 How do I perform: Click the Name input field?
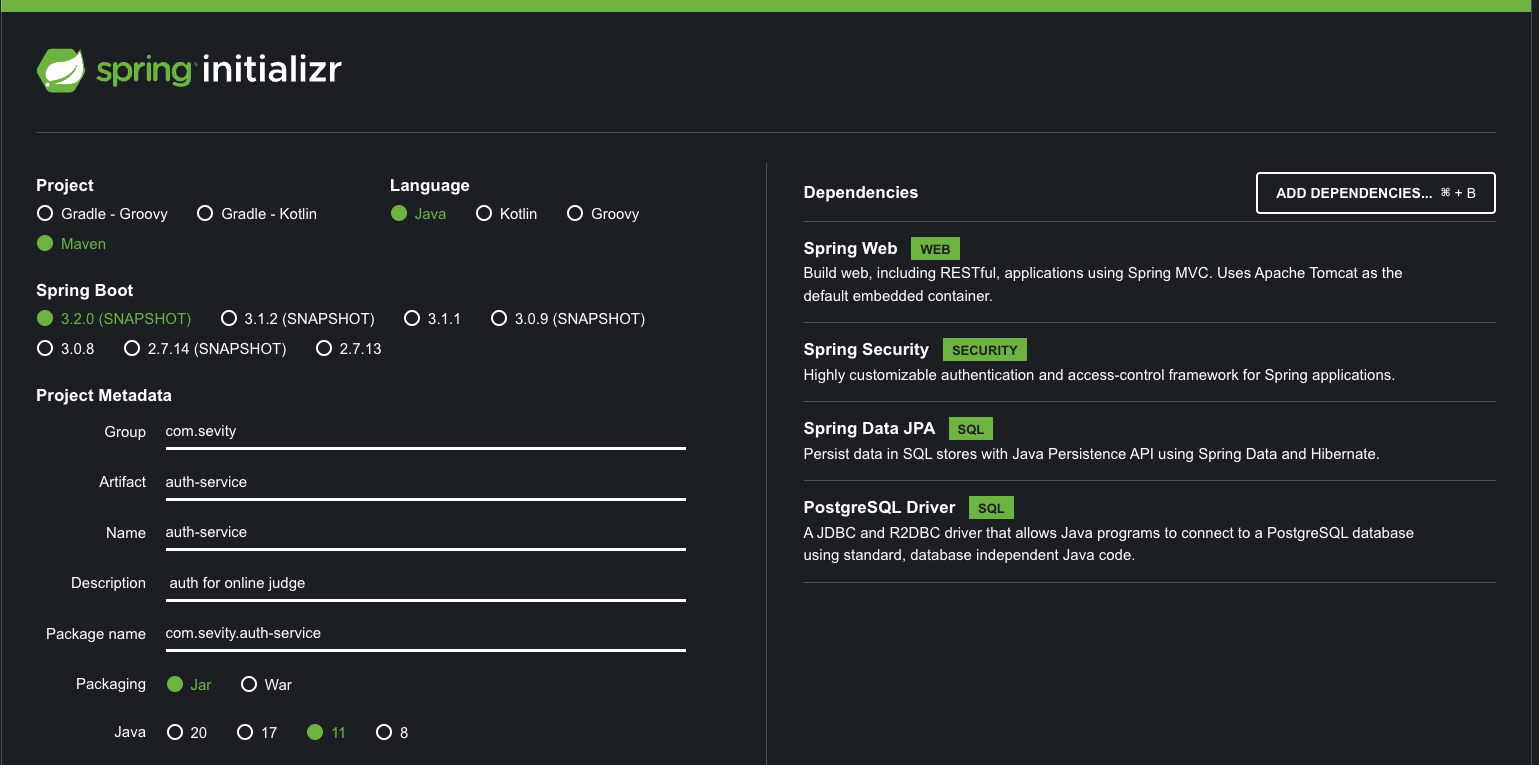pyautogui.click(x=425, y=532)
